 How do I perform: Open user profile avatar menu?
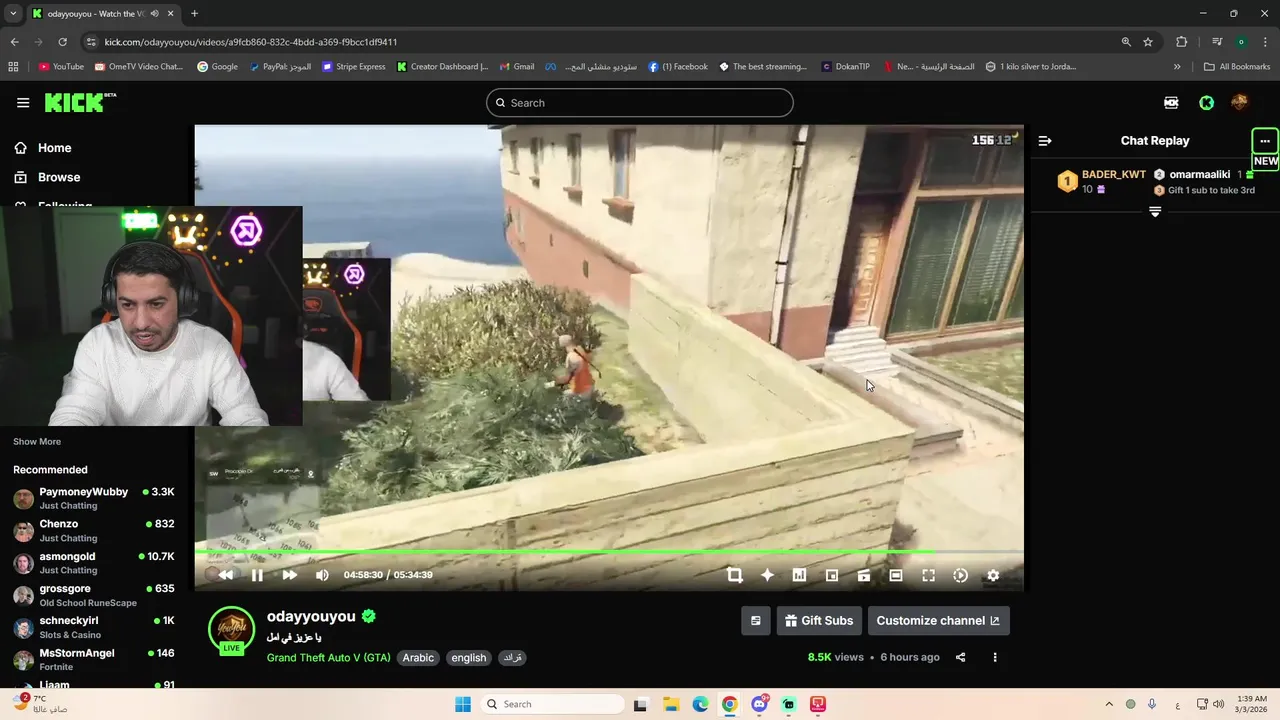[1240, 102]
